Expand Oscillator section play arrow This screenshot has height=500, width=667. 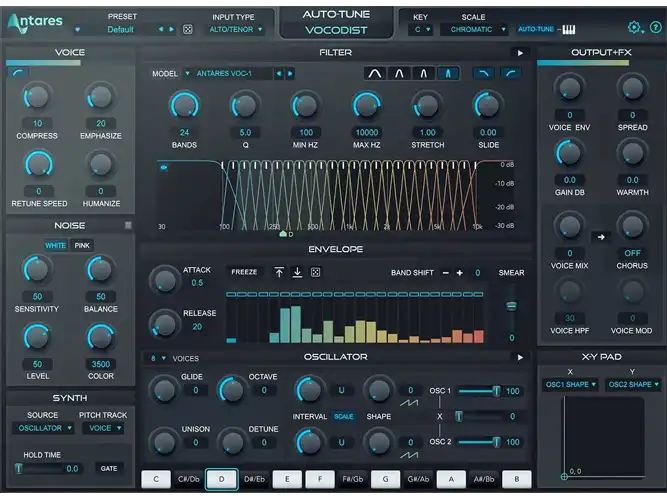tap(520, 357)
